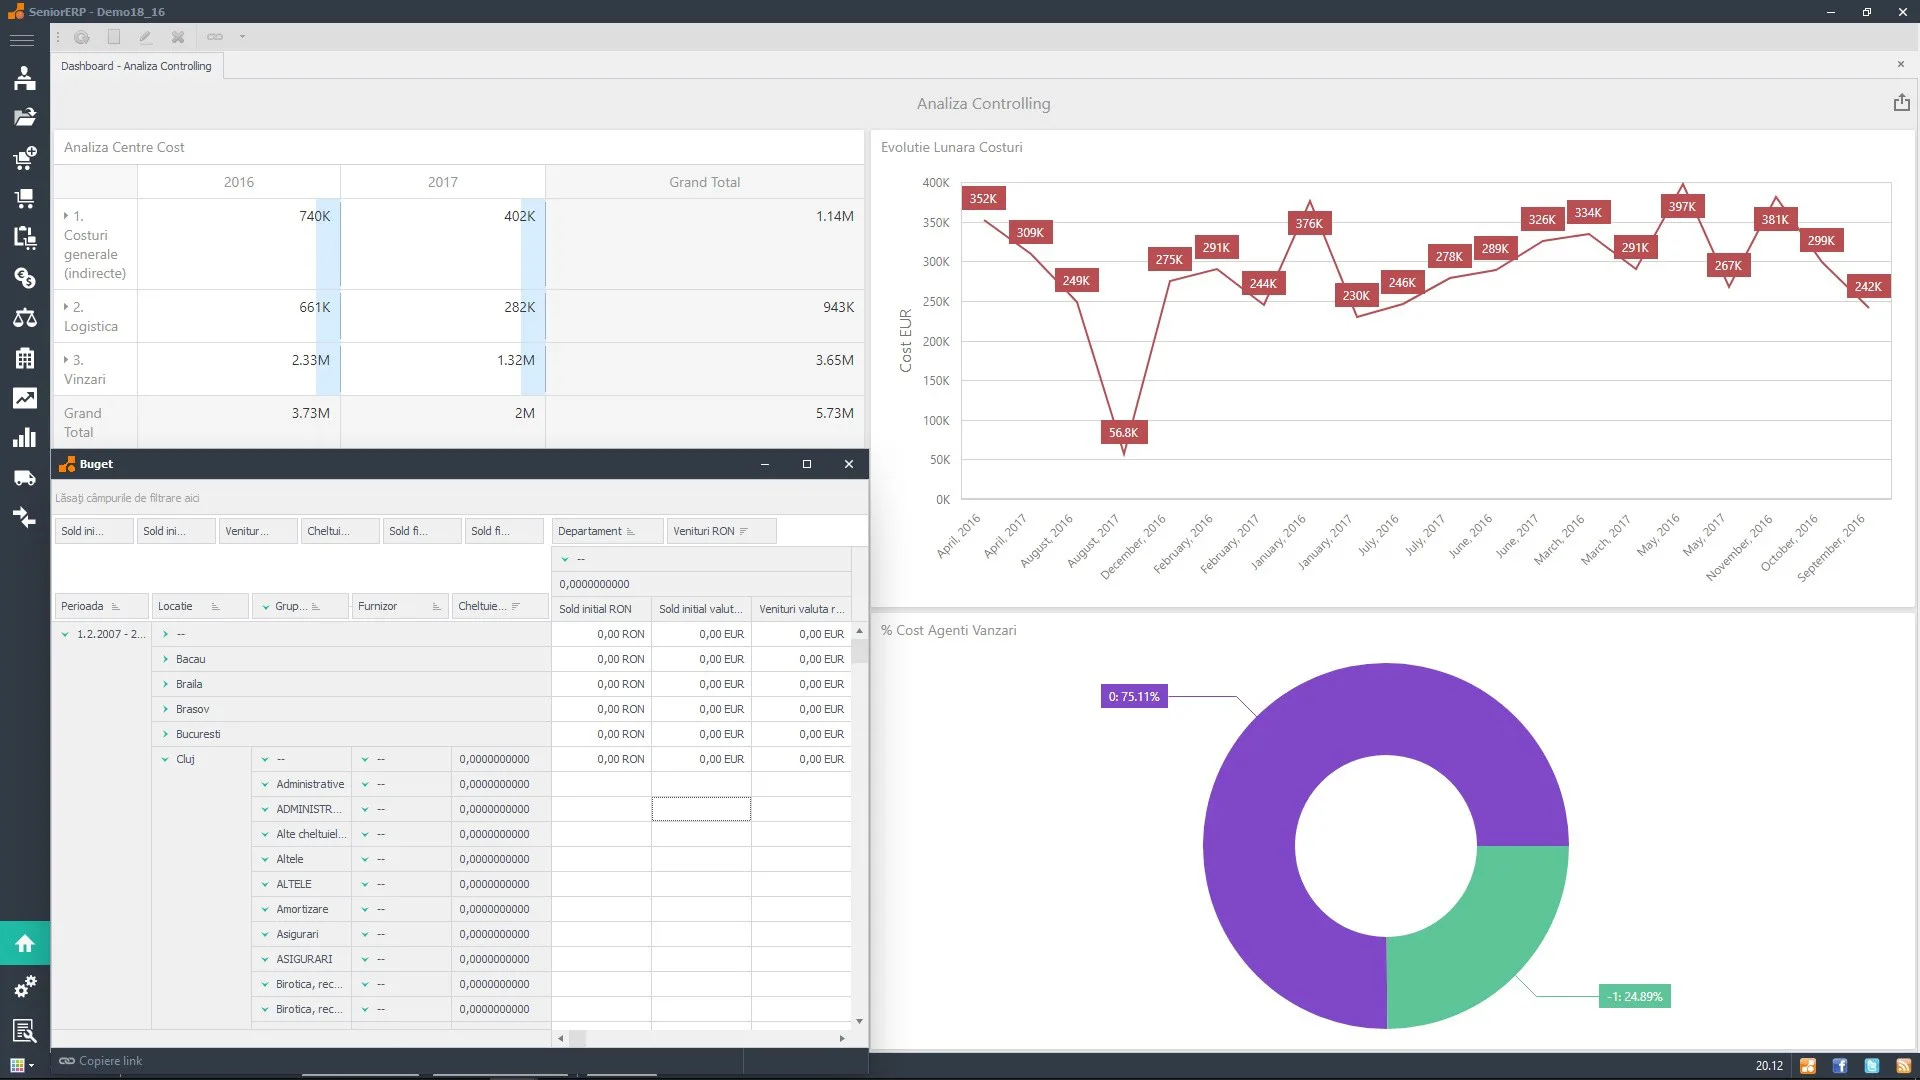Open the shopping cart with boxes module
This screenshot has width=1920, height=1080.
pos(24,198)
